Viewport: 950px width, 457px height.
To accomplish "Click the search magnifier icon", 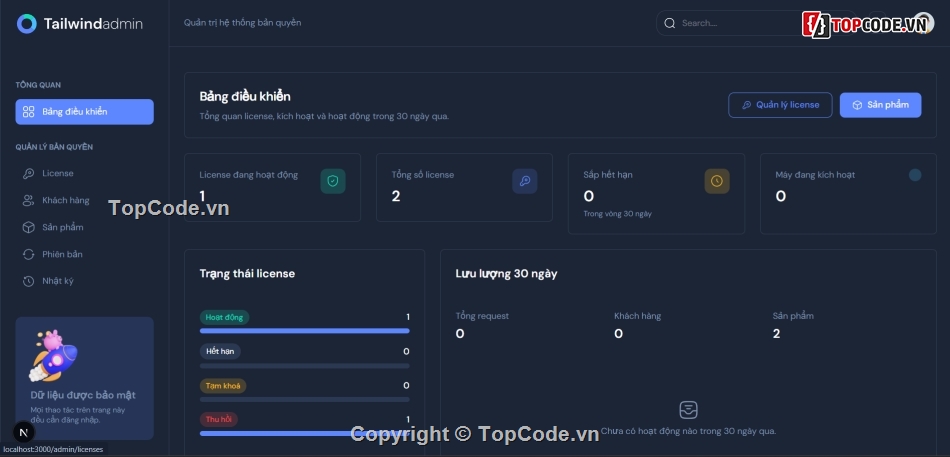I will (669, 23).
